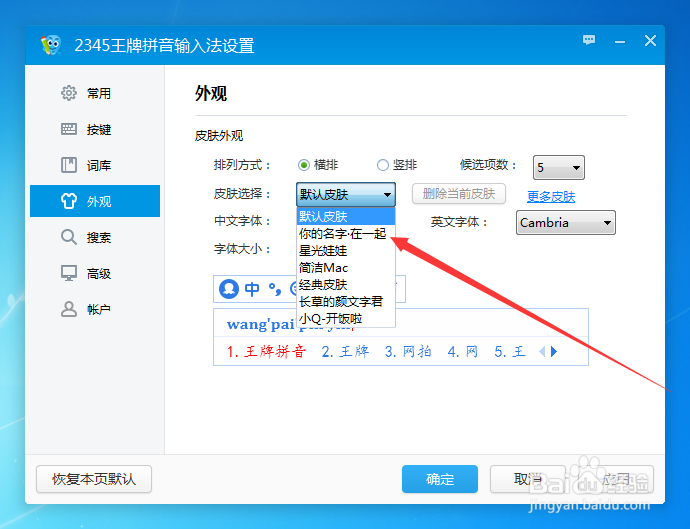Click next-page arrow in candidate preview
690x529 pixels.
click(x=554, y=351)
